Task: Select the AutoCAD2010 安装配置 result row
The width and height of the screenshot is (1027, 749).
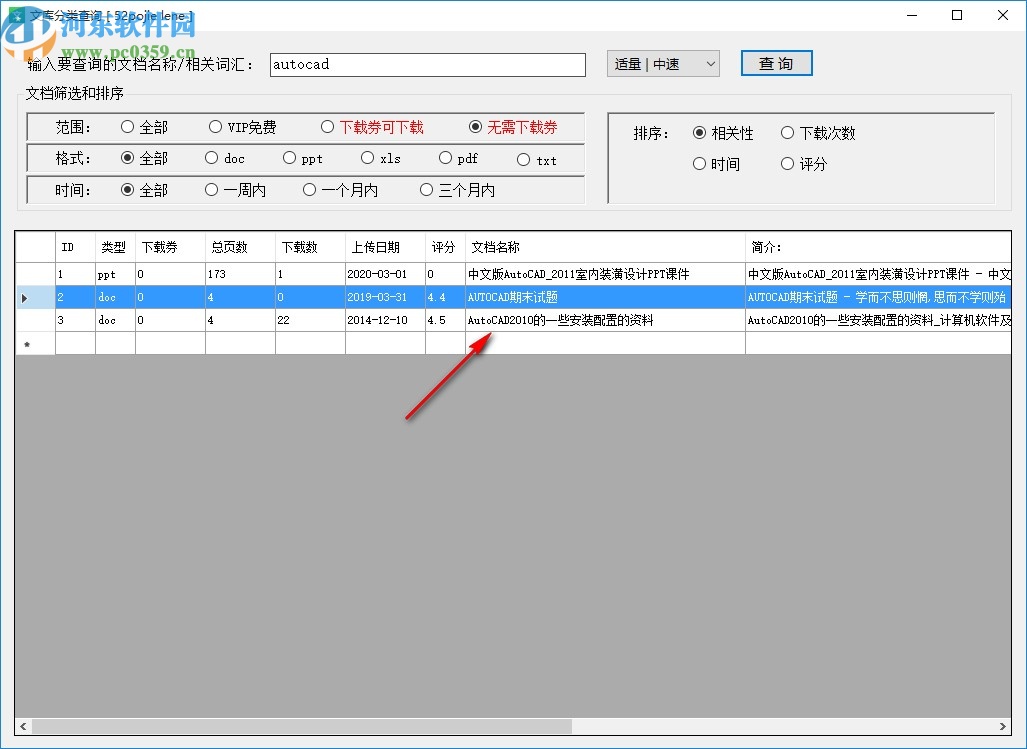Action: point(545,320)
